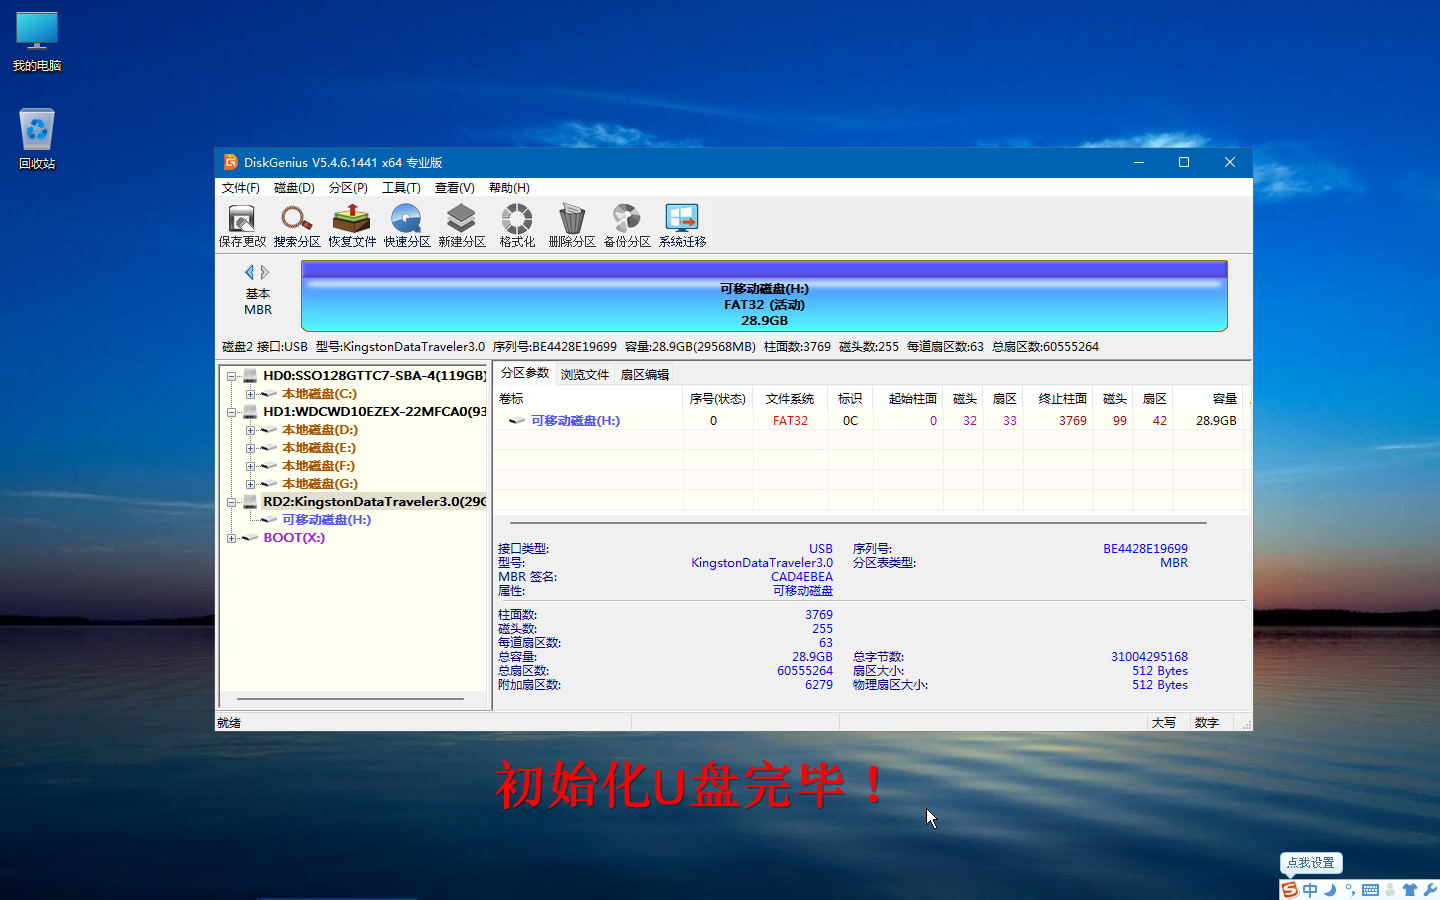This screenshot has width=1440, height=900.
Task: Select 本地磁盘(F:) in the disk tree
Action: 318,466
